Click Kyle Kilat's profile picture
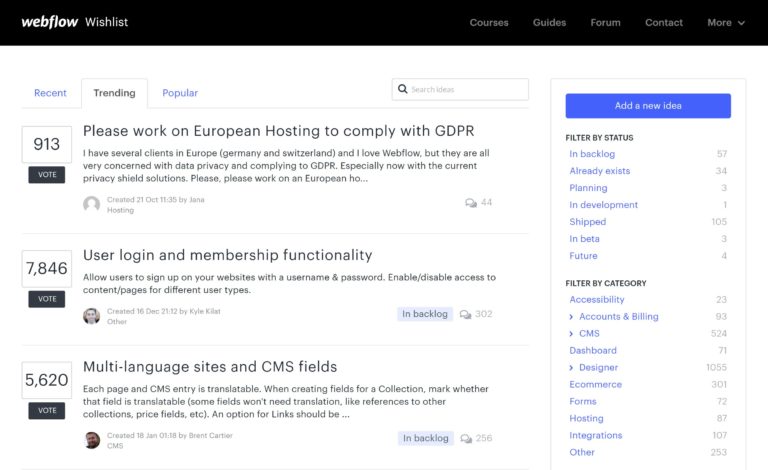Screen dimensions: 768x470 92,316
